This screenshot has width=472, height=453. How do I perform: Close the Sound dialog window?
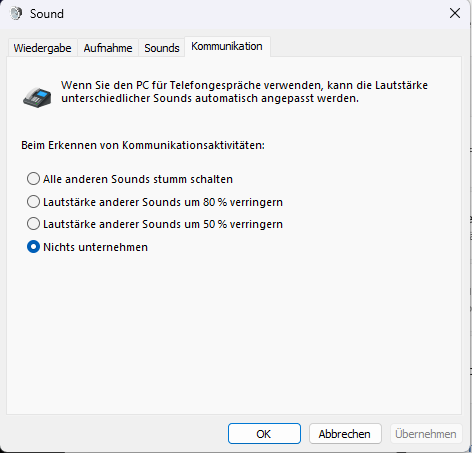pos(455,14)
